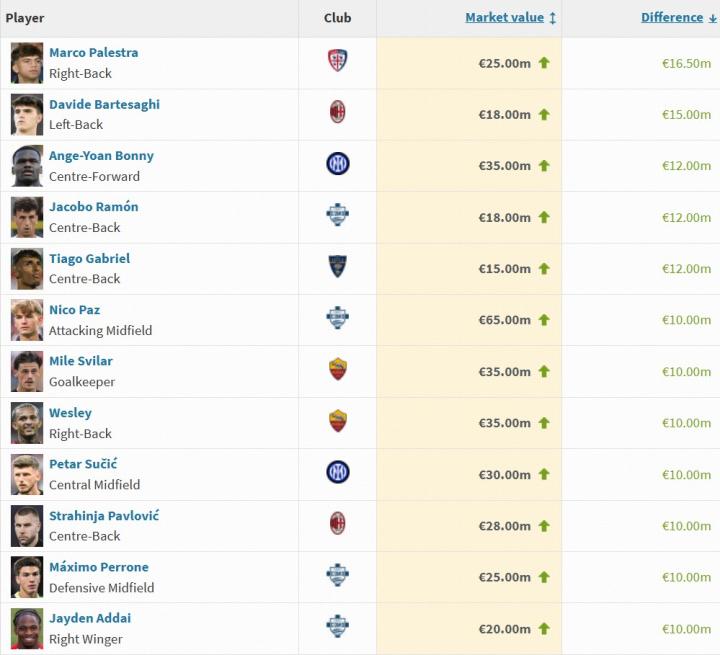Sort the table by Market value column
This screenshot has width=720, height=655.
coord(504,18)
